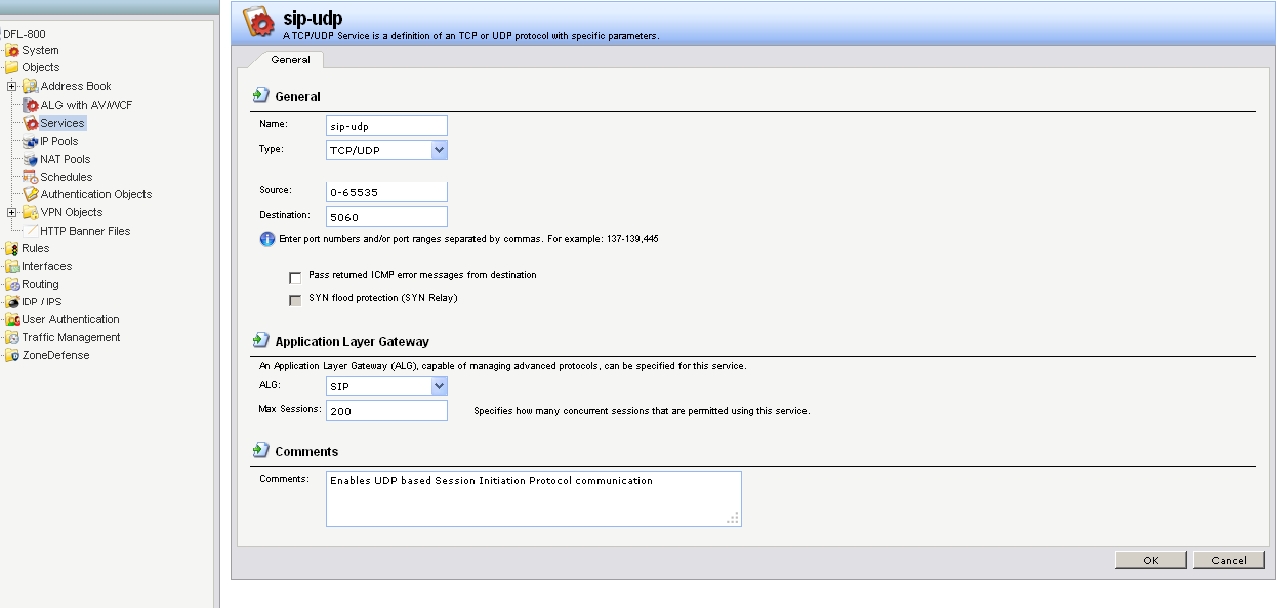
Task: Click the Services icon in tree
Action: (31, 123)
